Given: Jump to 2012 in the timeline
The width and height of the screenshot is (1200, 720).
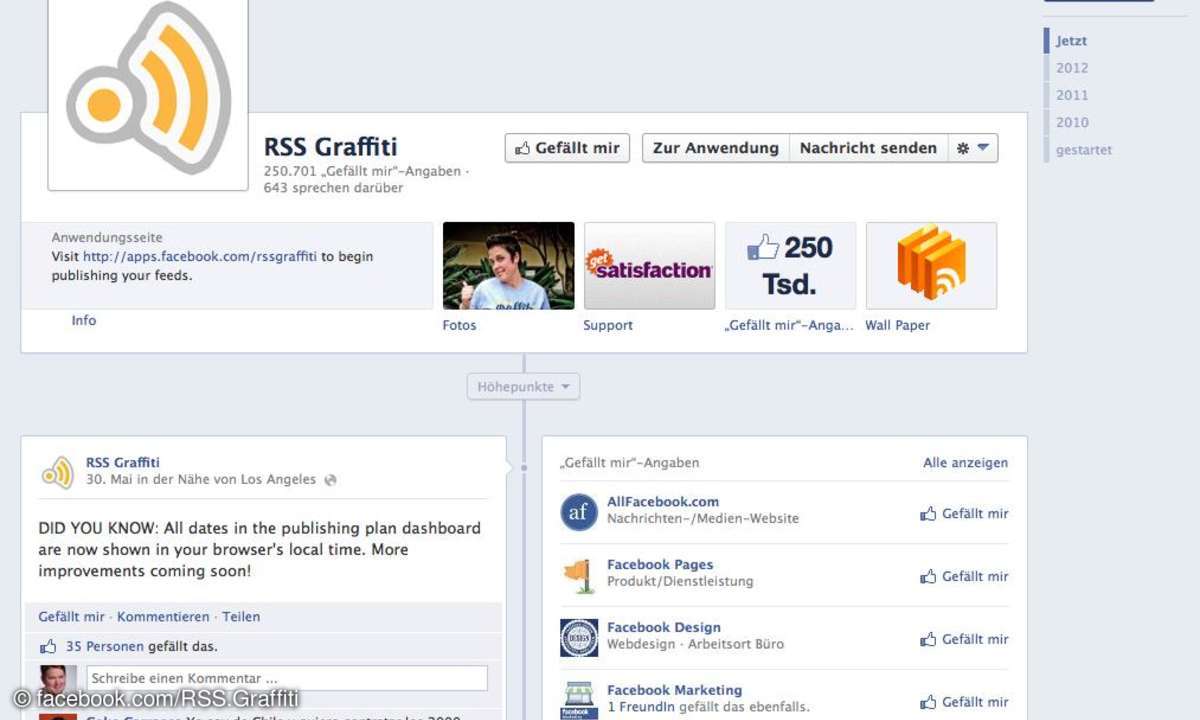Looking at the screenshot, I should pos(1072,68).
